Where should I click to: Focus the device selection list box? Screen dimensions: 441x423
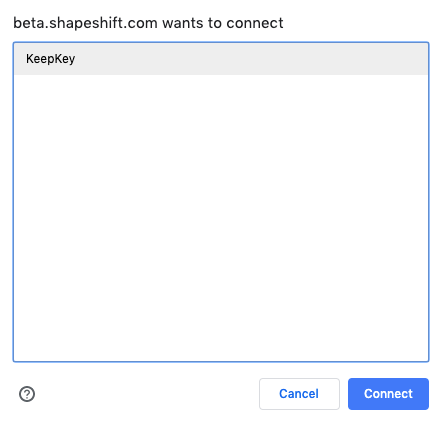[221, 202]
